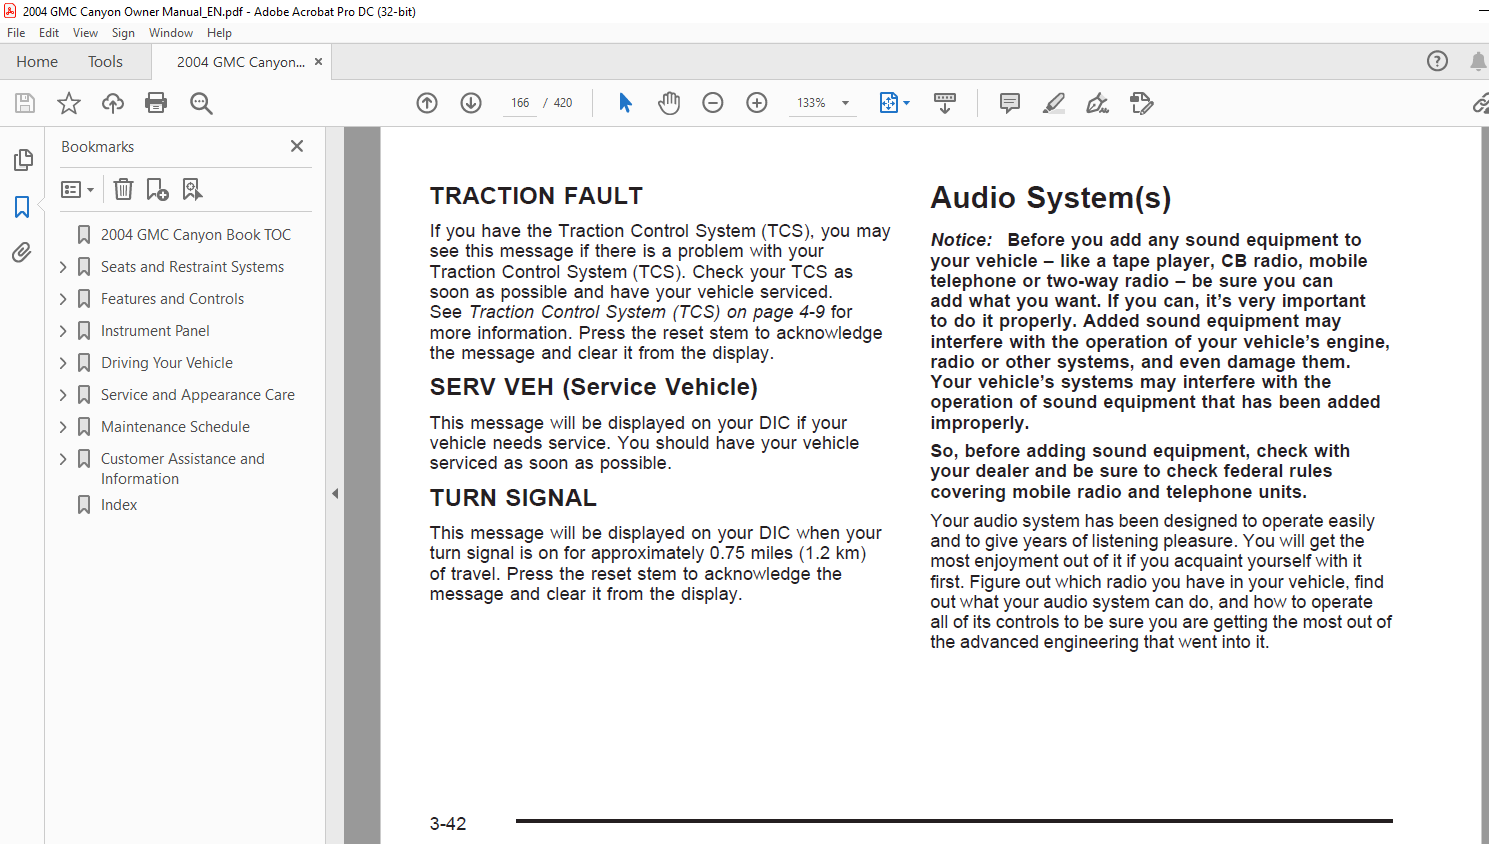This screenshot has width=1489, height=844.
Task: Open 2004 GMC Canyon Book TOC bookmark
Action: point(196,235)
